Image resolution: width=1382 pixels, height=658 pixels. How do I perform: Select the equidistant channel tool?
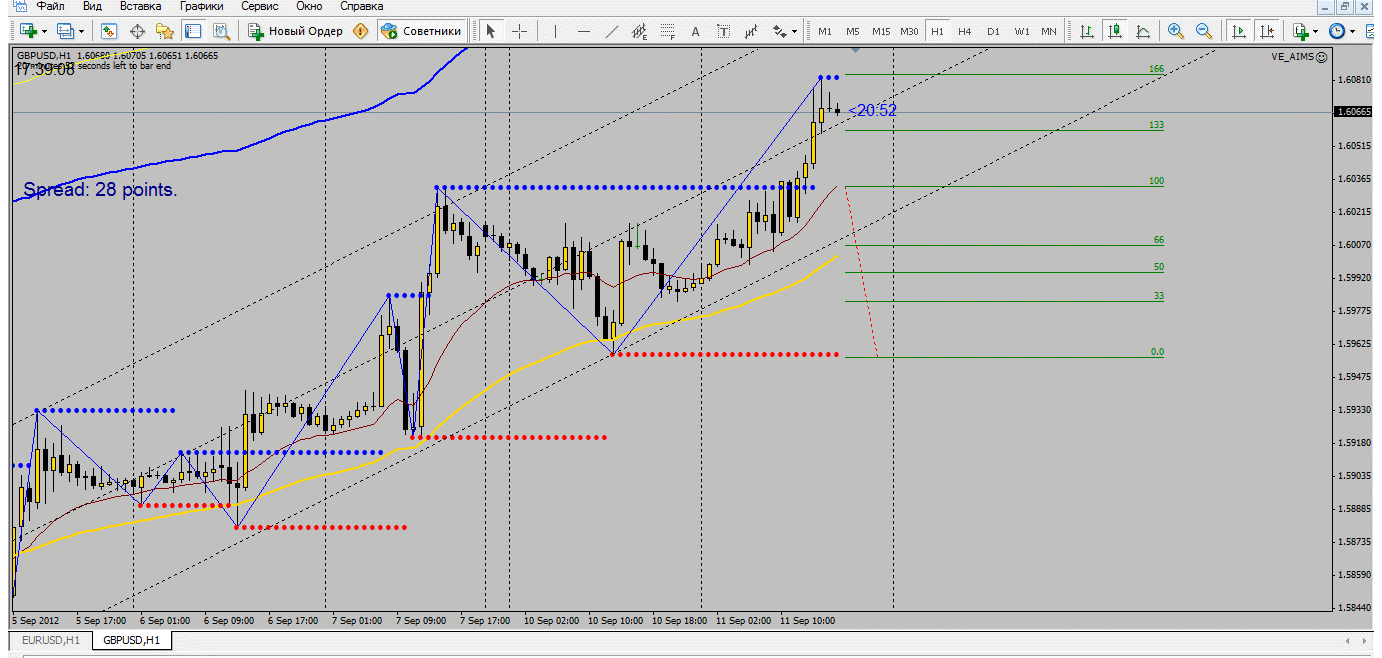pyautogui.click(x=640, y=31)
